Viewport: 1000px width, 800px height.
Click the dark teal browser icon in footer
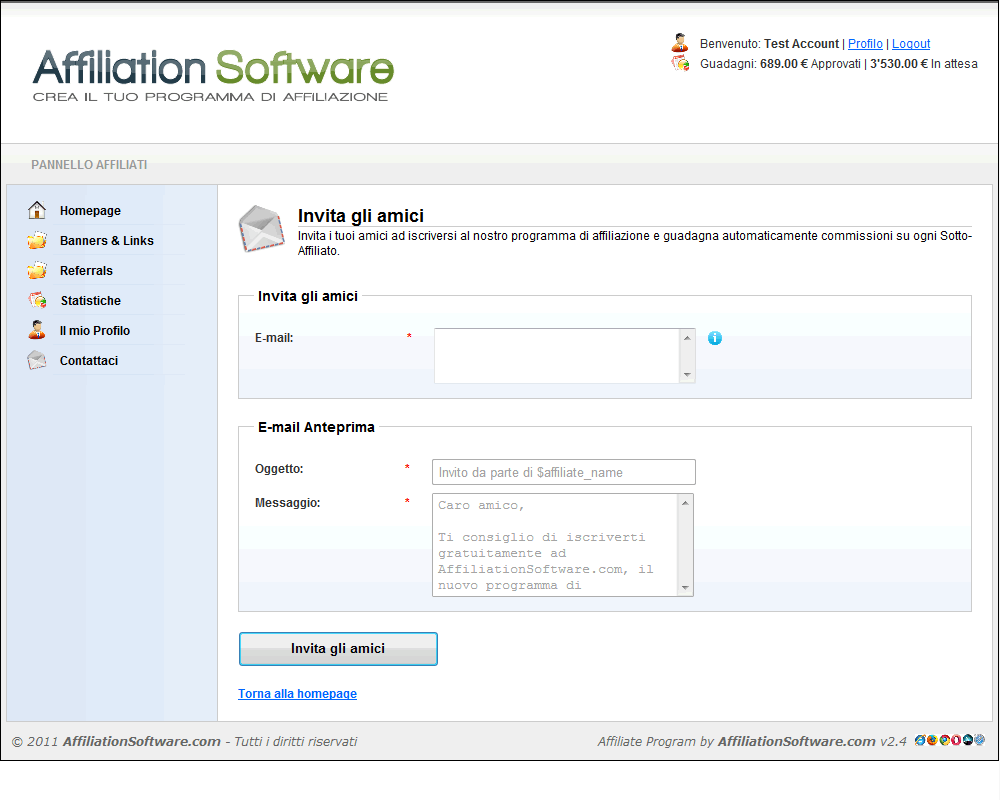coord(968,740)
